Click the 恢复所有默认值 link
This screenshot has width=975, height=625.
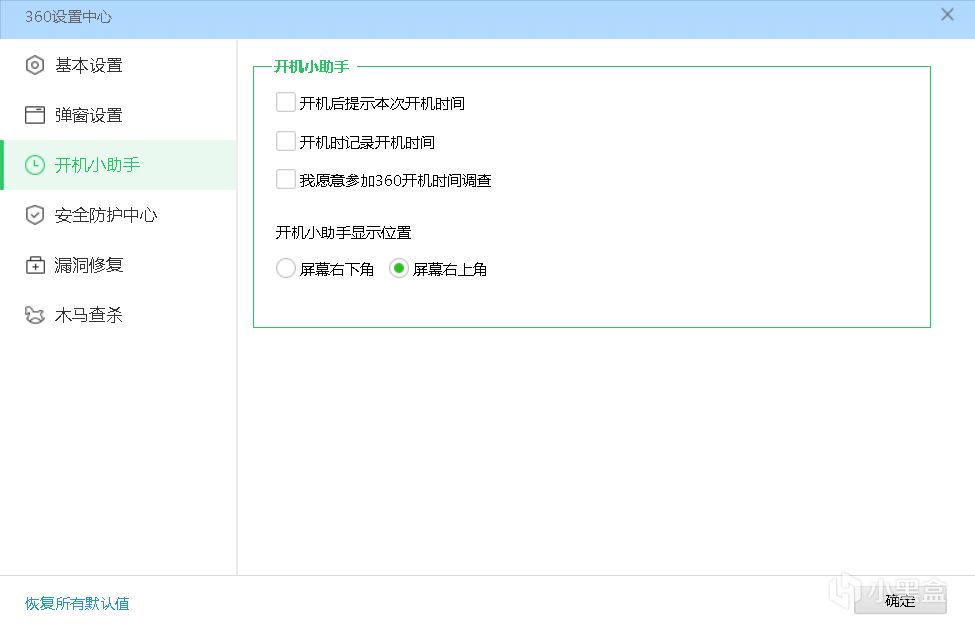click(x=77, y=603)
